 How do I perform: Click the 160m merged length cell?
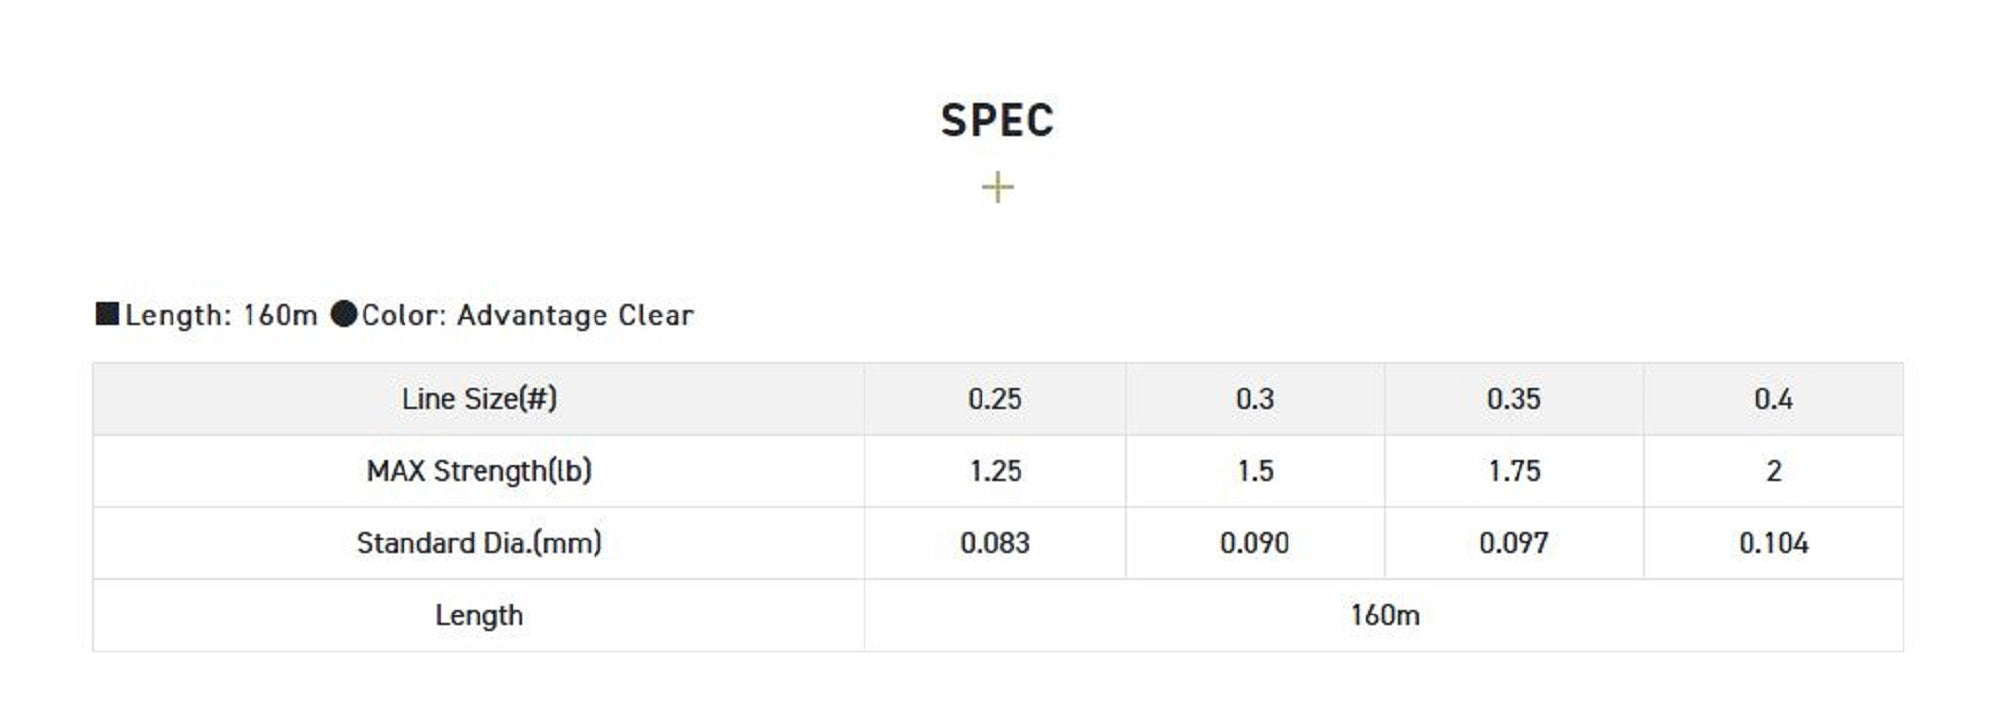(1384, 615)
